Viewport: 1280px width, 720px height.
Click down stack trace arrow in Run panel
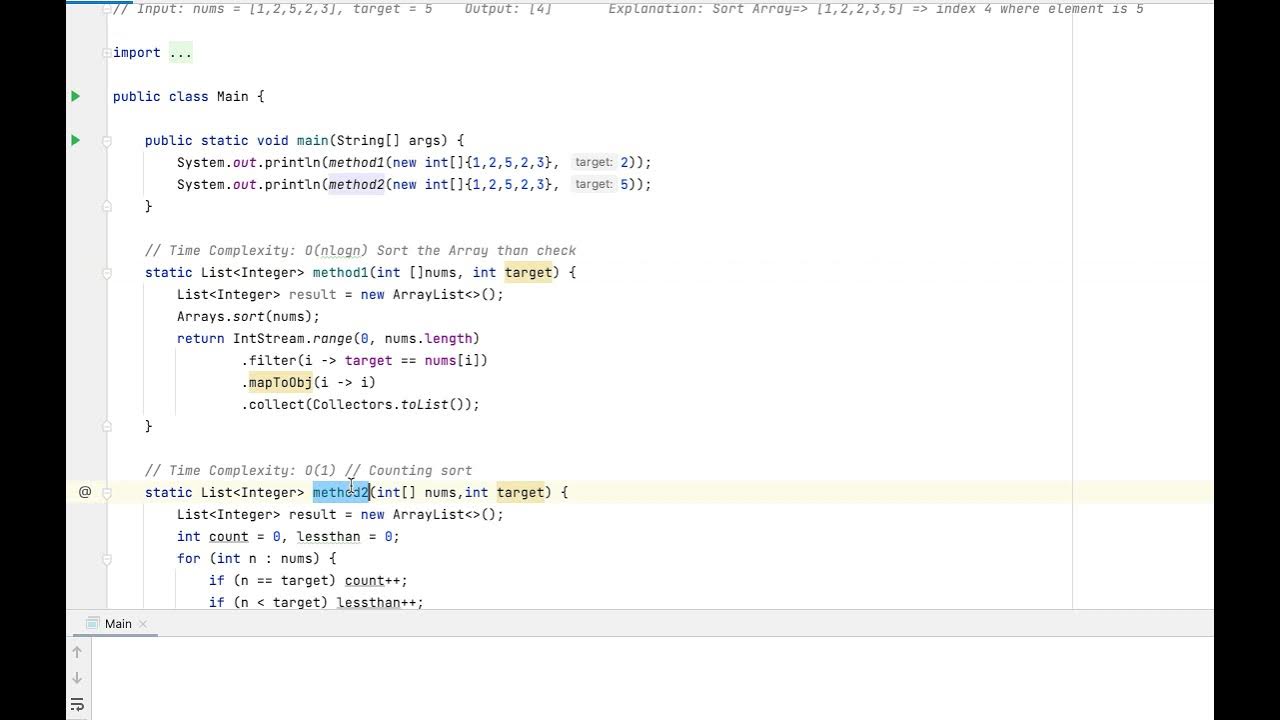point(77,678)
